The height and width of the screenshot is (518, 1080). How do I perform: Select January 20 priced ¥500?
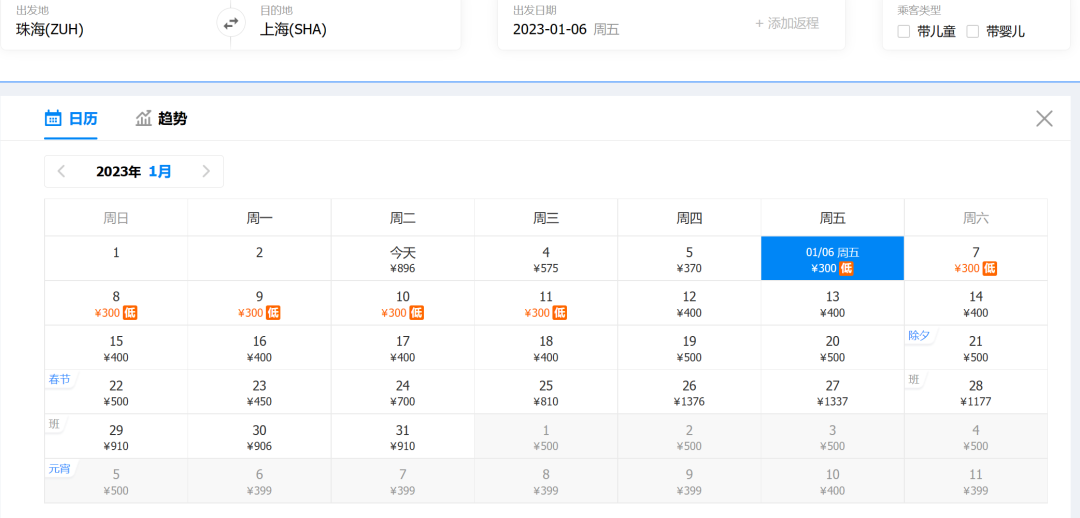click(x=832, y=348)
